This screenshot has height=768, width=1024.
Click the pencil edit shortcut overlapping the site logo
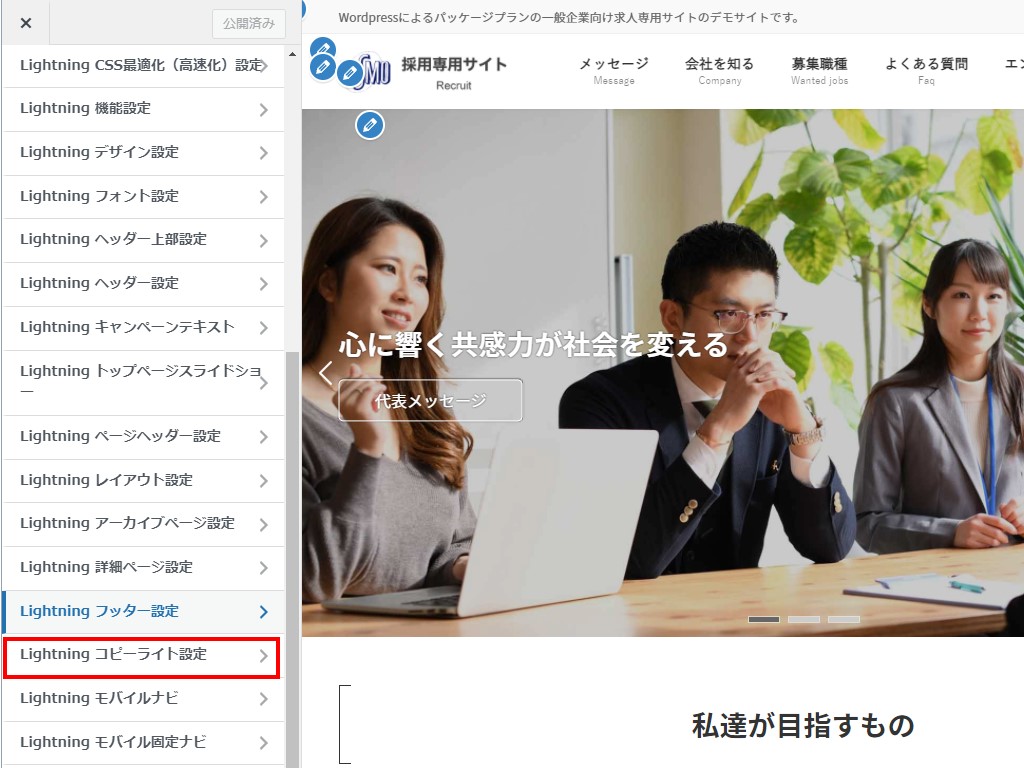349,73
